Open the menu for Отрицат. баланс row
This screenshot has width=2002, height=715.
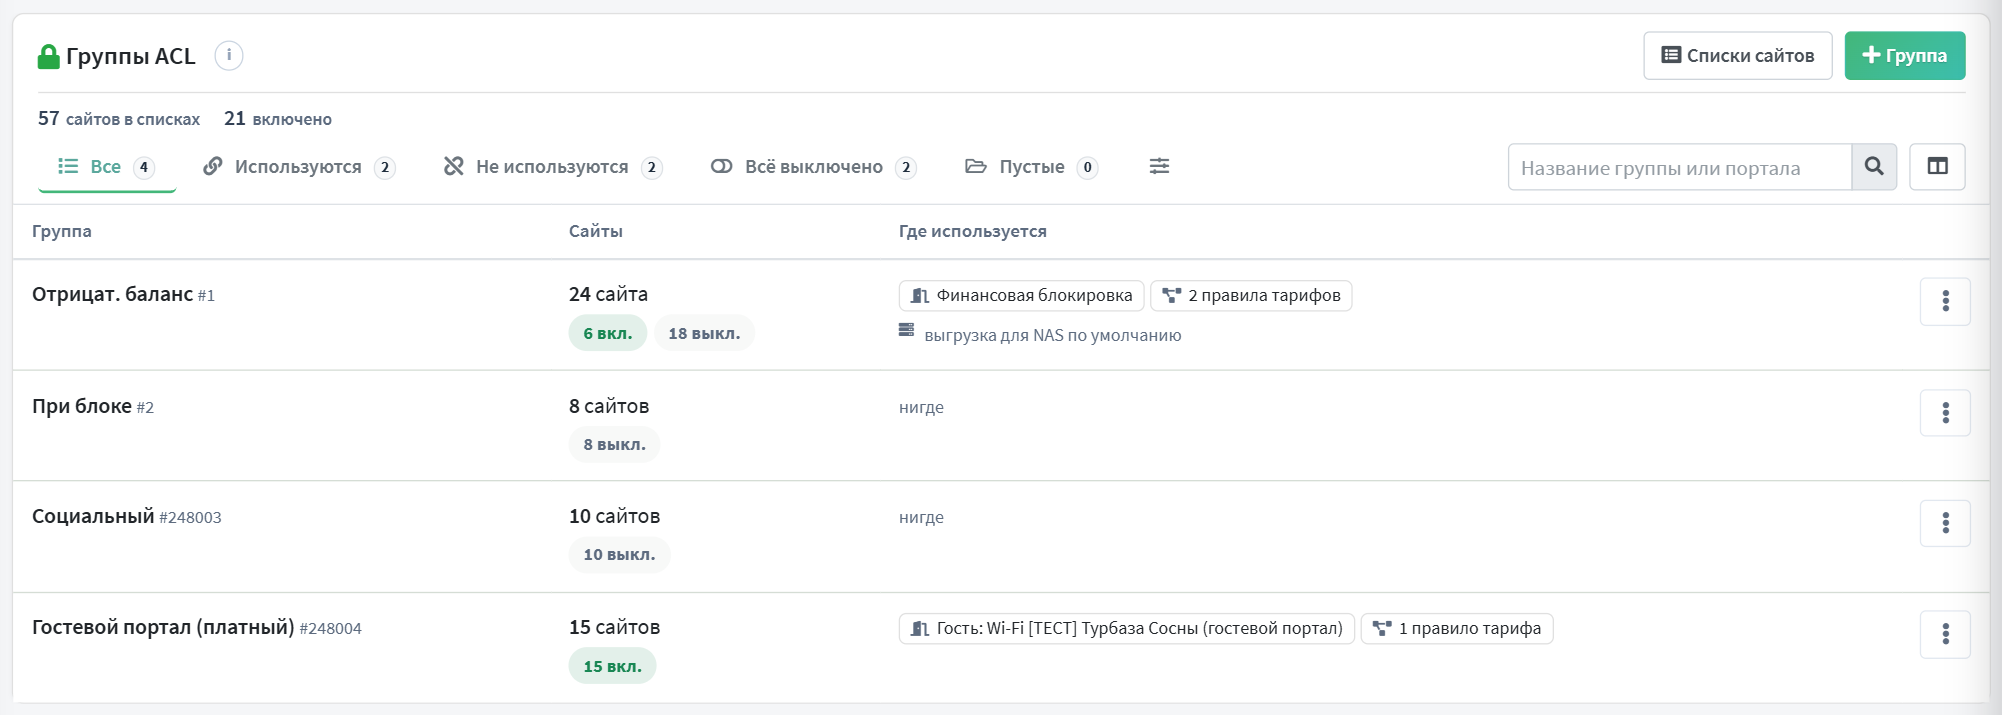1945,301
